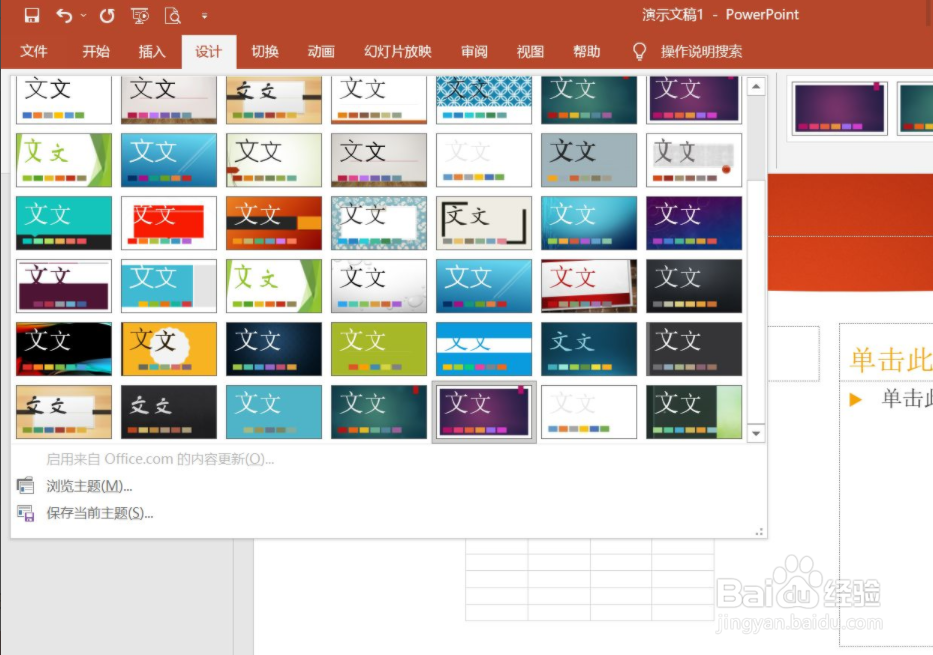Screen dimensions: 933x655
Task: Choose 保存当前主题(S)... option
Action: 100,513
